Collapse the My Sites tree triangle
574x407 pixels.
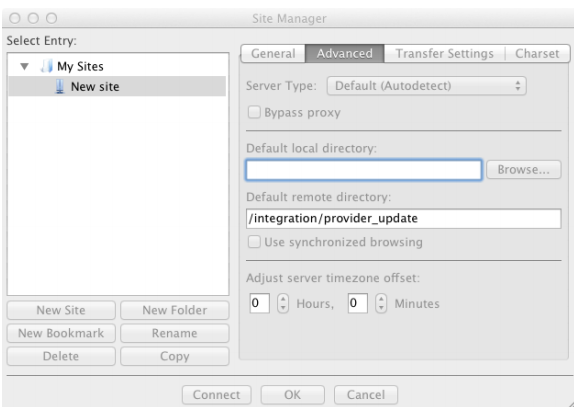25,67
